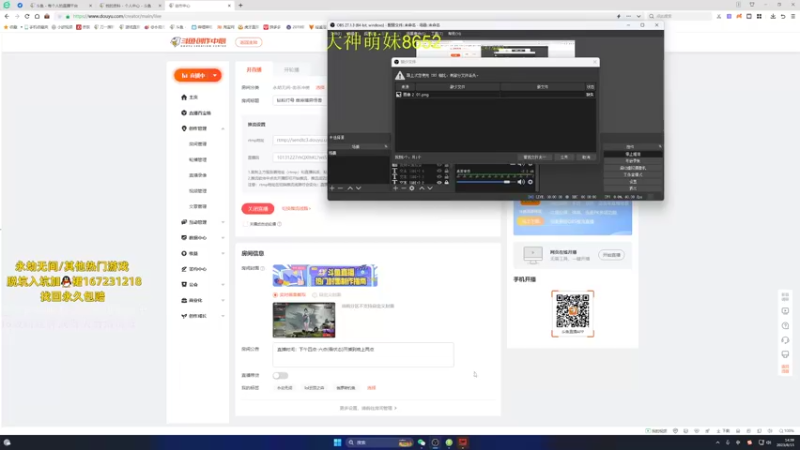800x450 pixels.
Task: Switch to the first browser tab
Action: (x=60, y=6)
